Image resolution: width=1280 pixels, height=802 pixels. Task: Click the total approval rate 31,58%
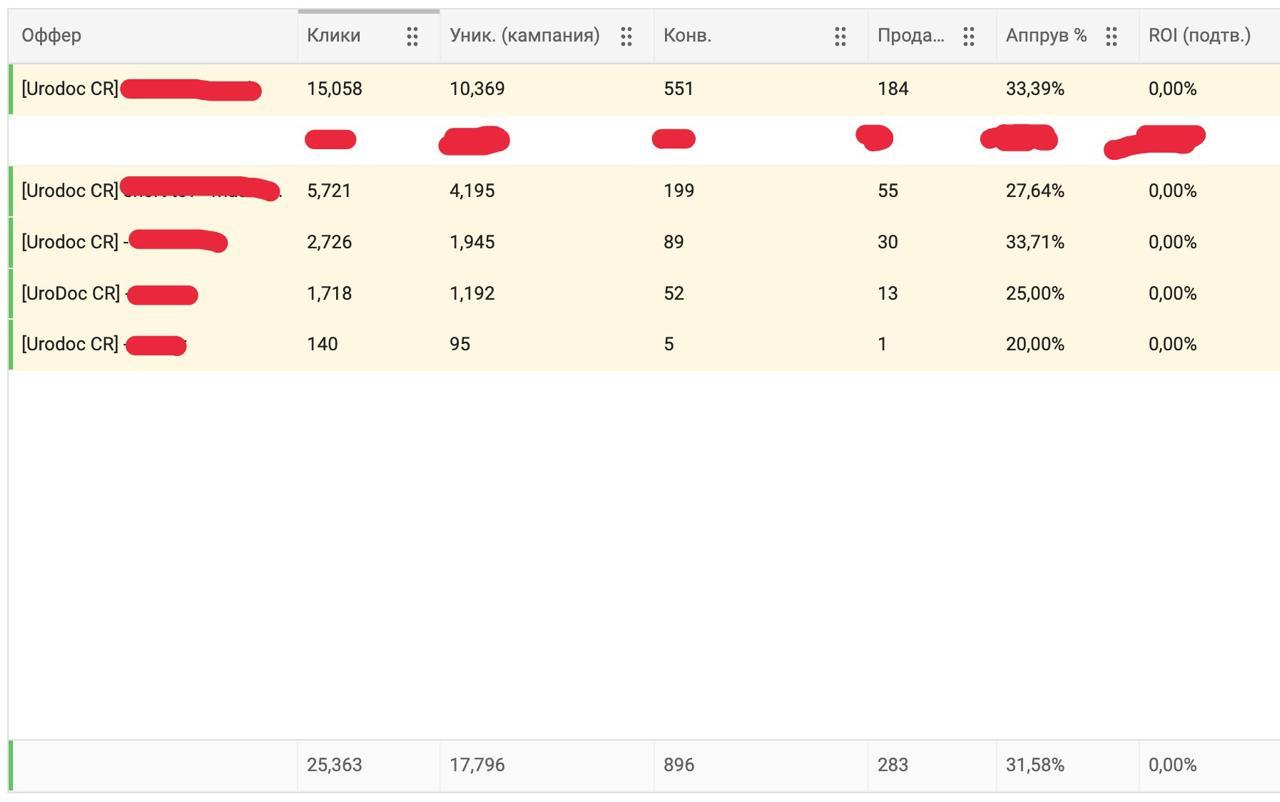click(x=1035, y=765)
